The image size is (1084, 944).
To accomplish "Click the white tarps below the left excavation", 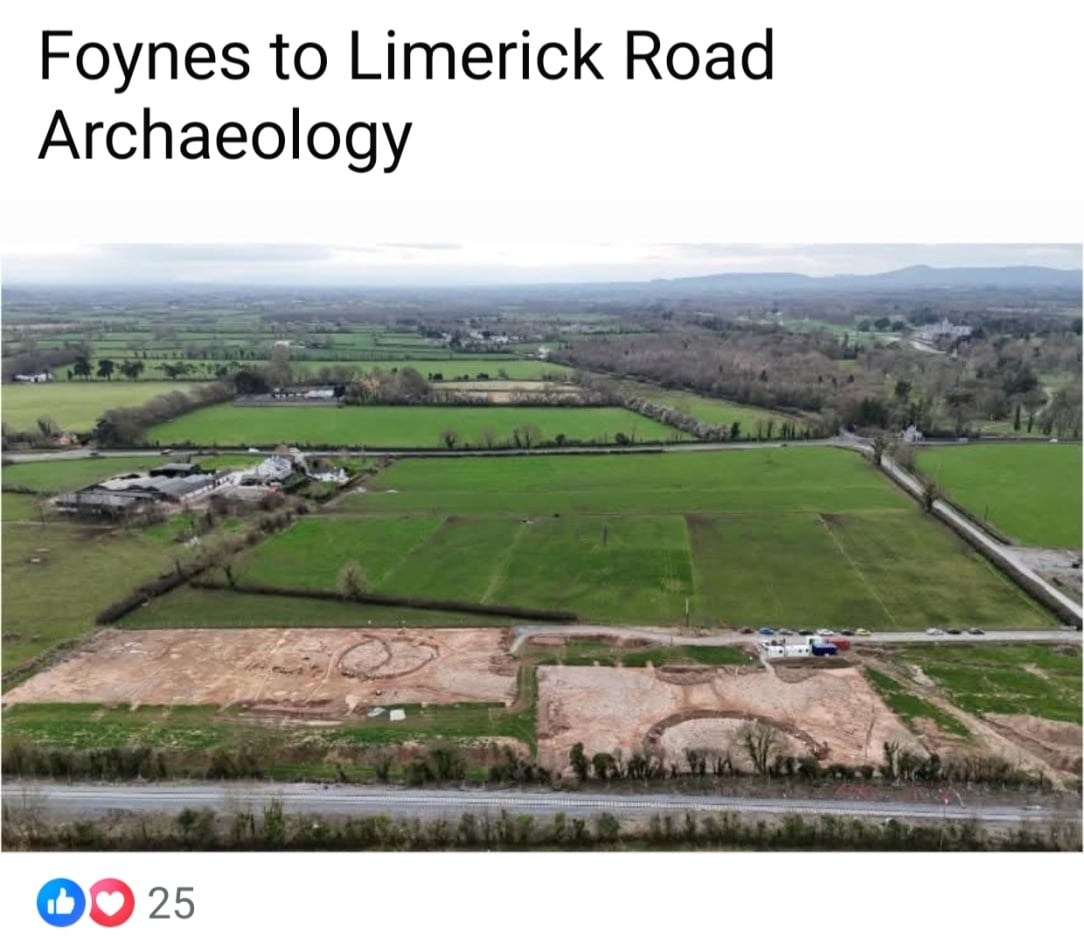I will point(388,713).
